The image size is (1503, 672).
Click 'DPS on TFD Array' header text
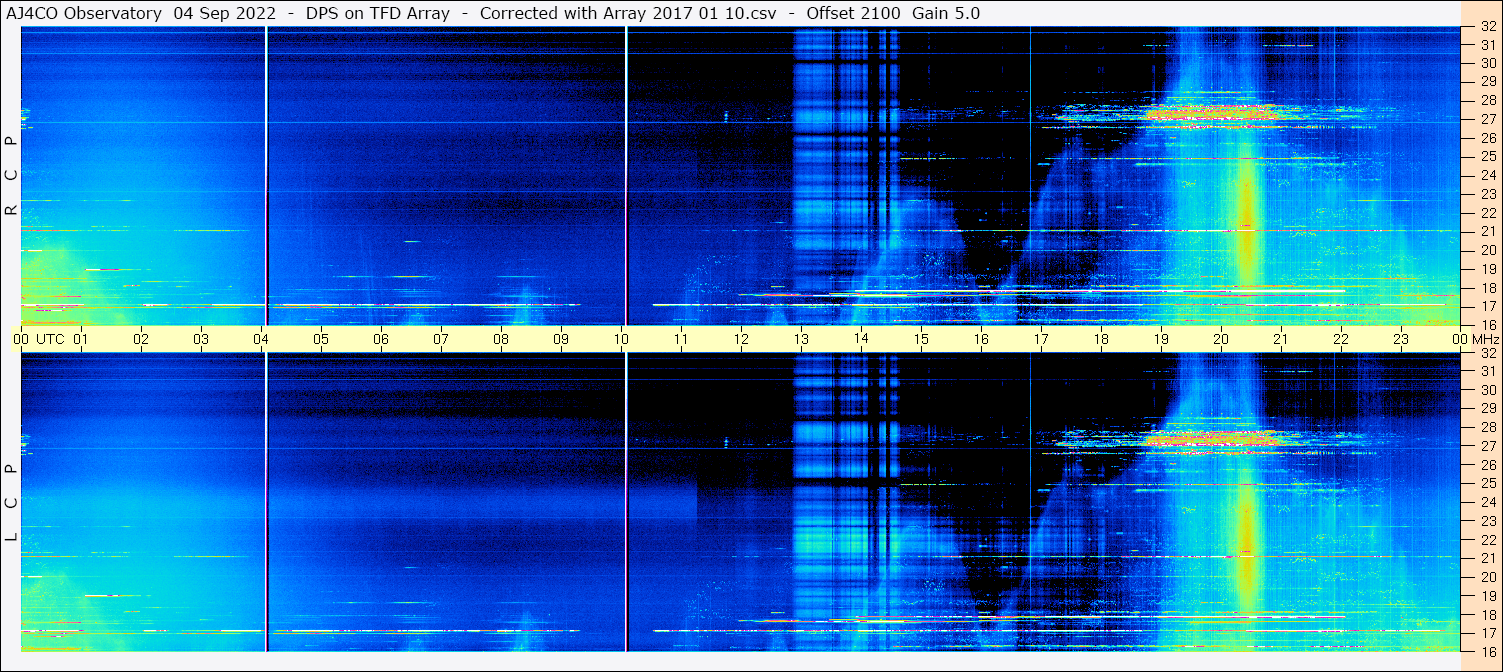coord(377,13)
